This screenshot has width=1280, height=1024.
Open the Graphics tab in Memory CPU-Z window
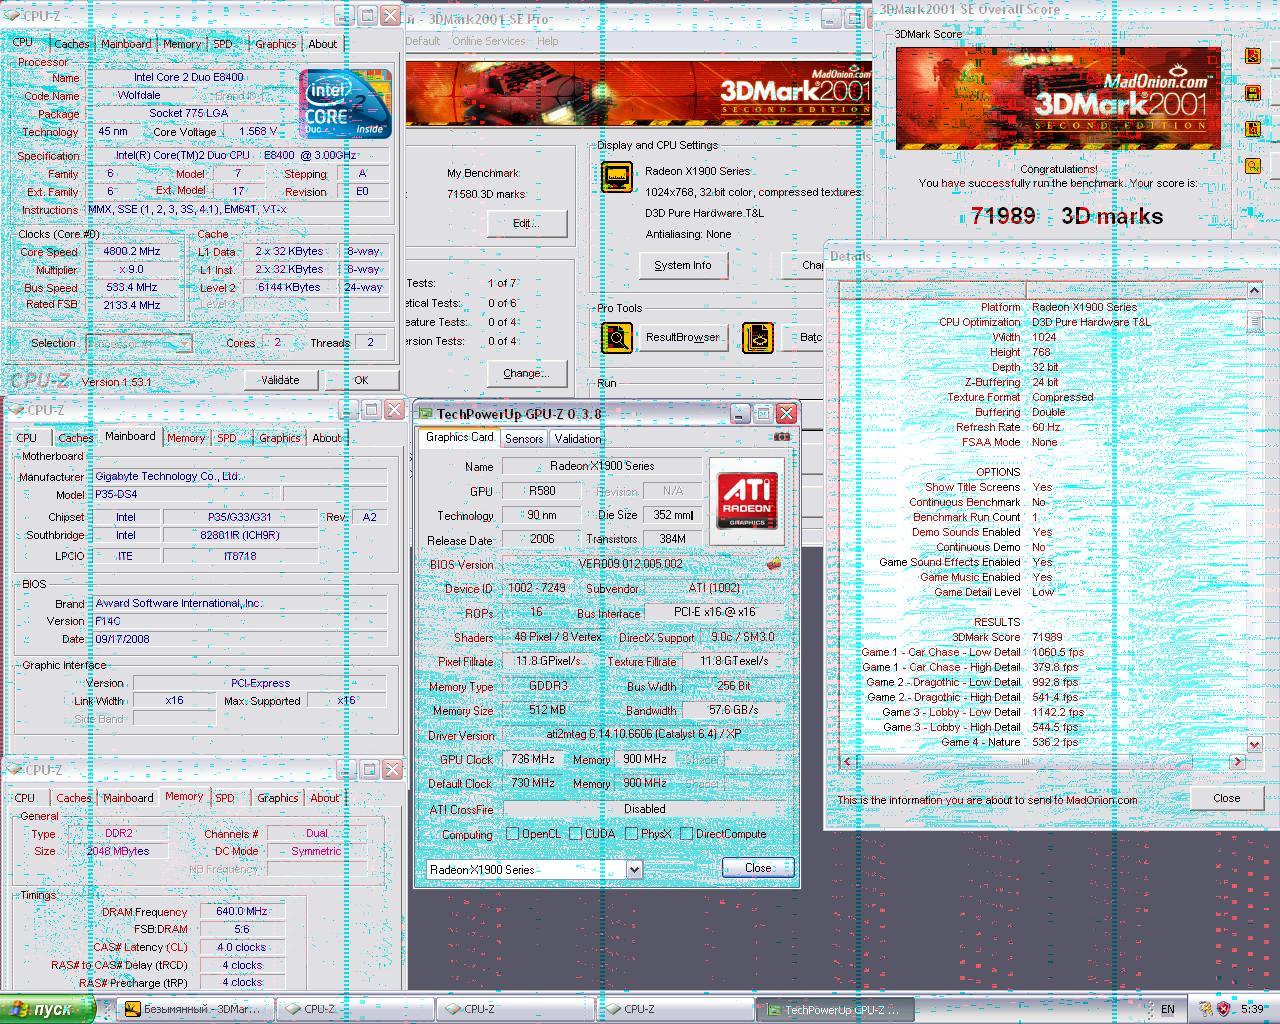[x=277, y=798]
